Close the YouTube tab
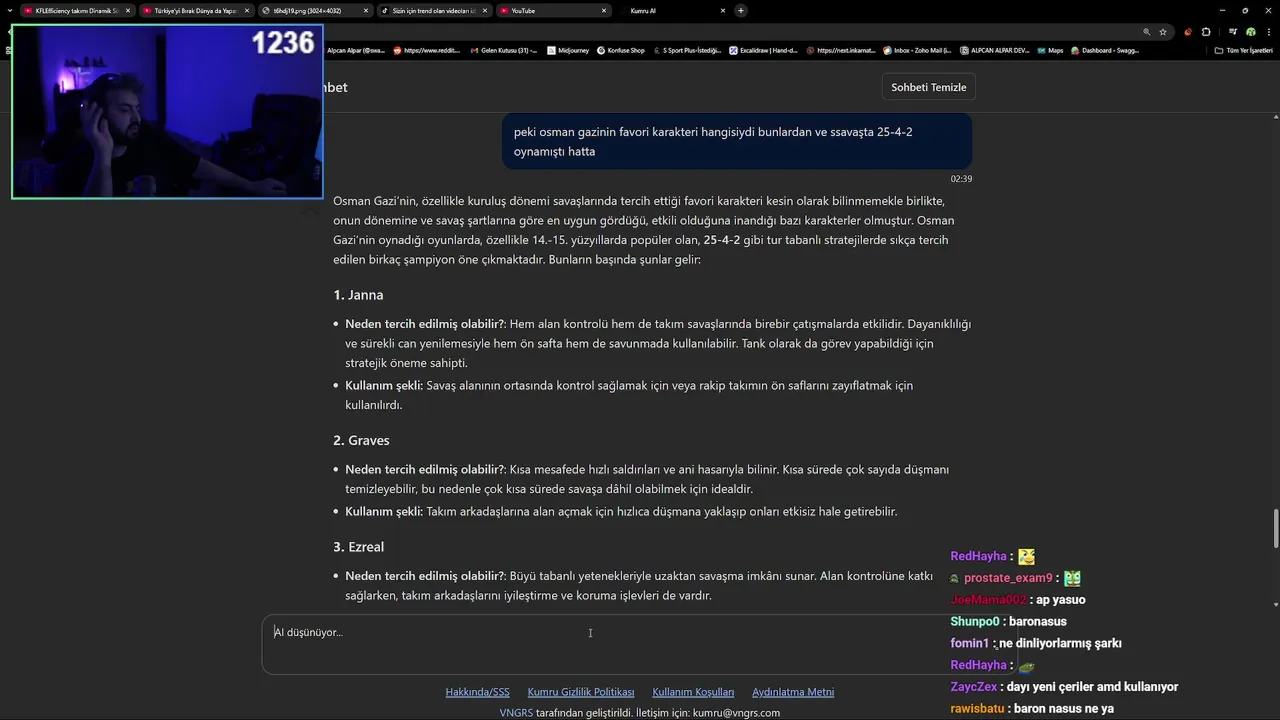This screenshot has width=1280, height=720. (x=604, y=10)
